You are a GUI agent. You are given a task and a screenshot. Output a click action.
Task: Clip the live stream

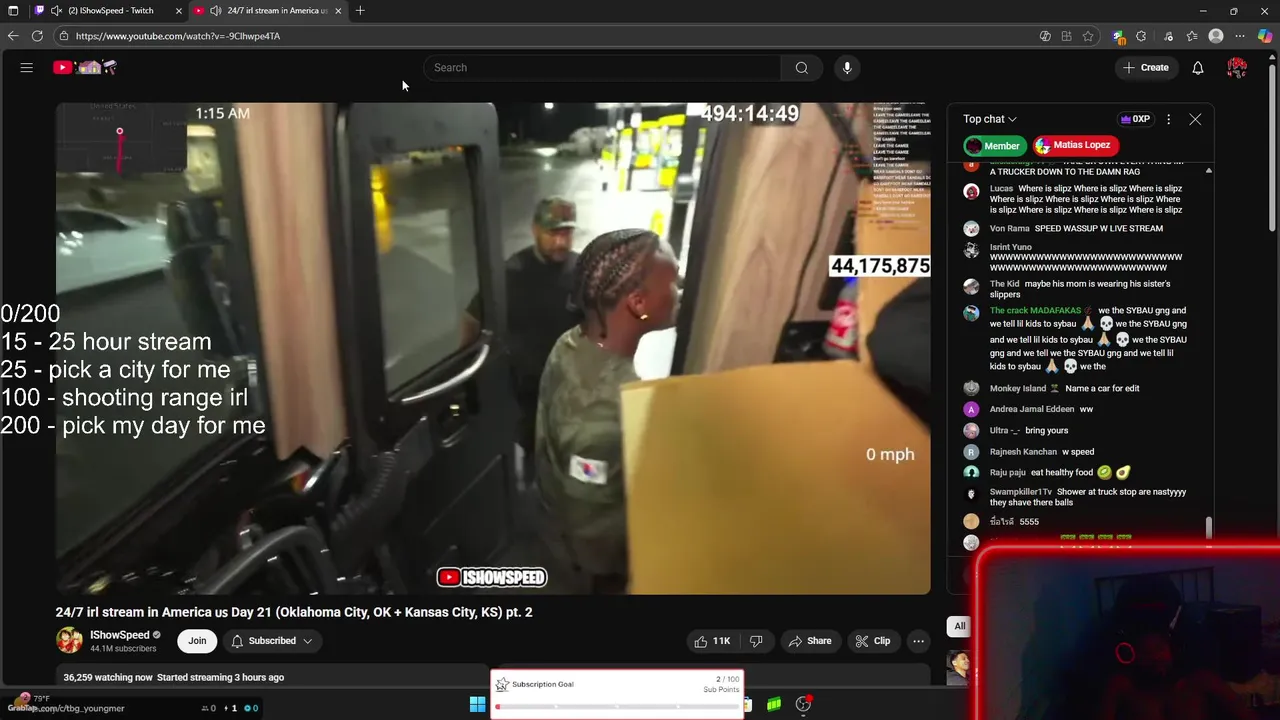tap(872, 641)
